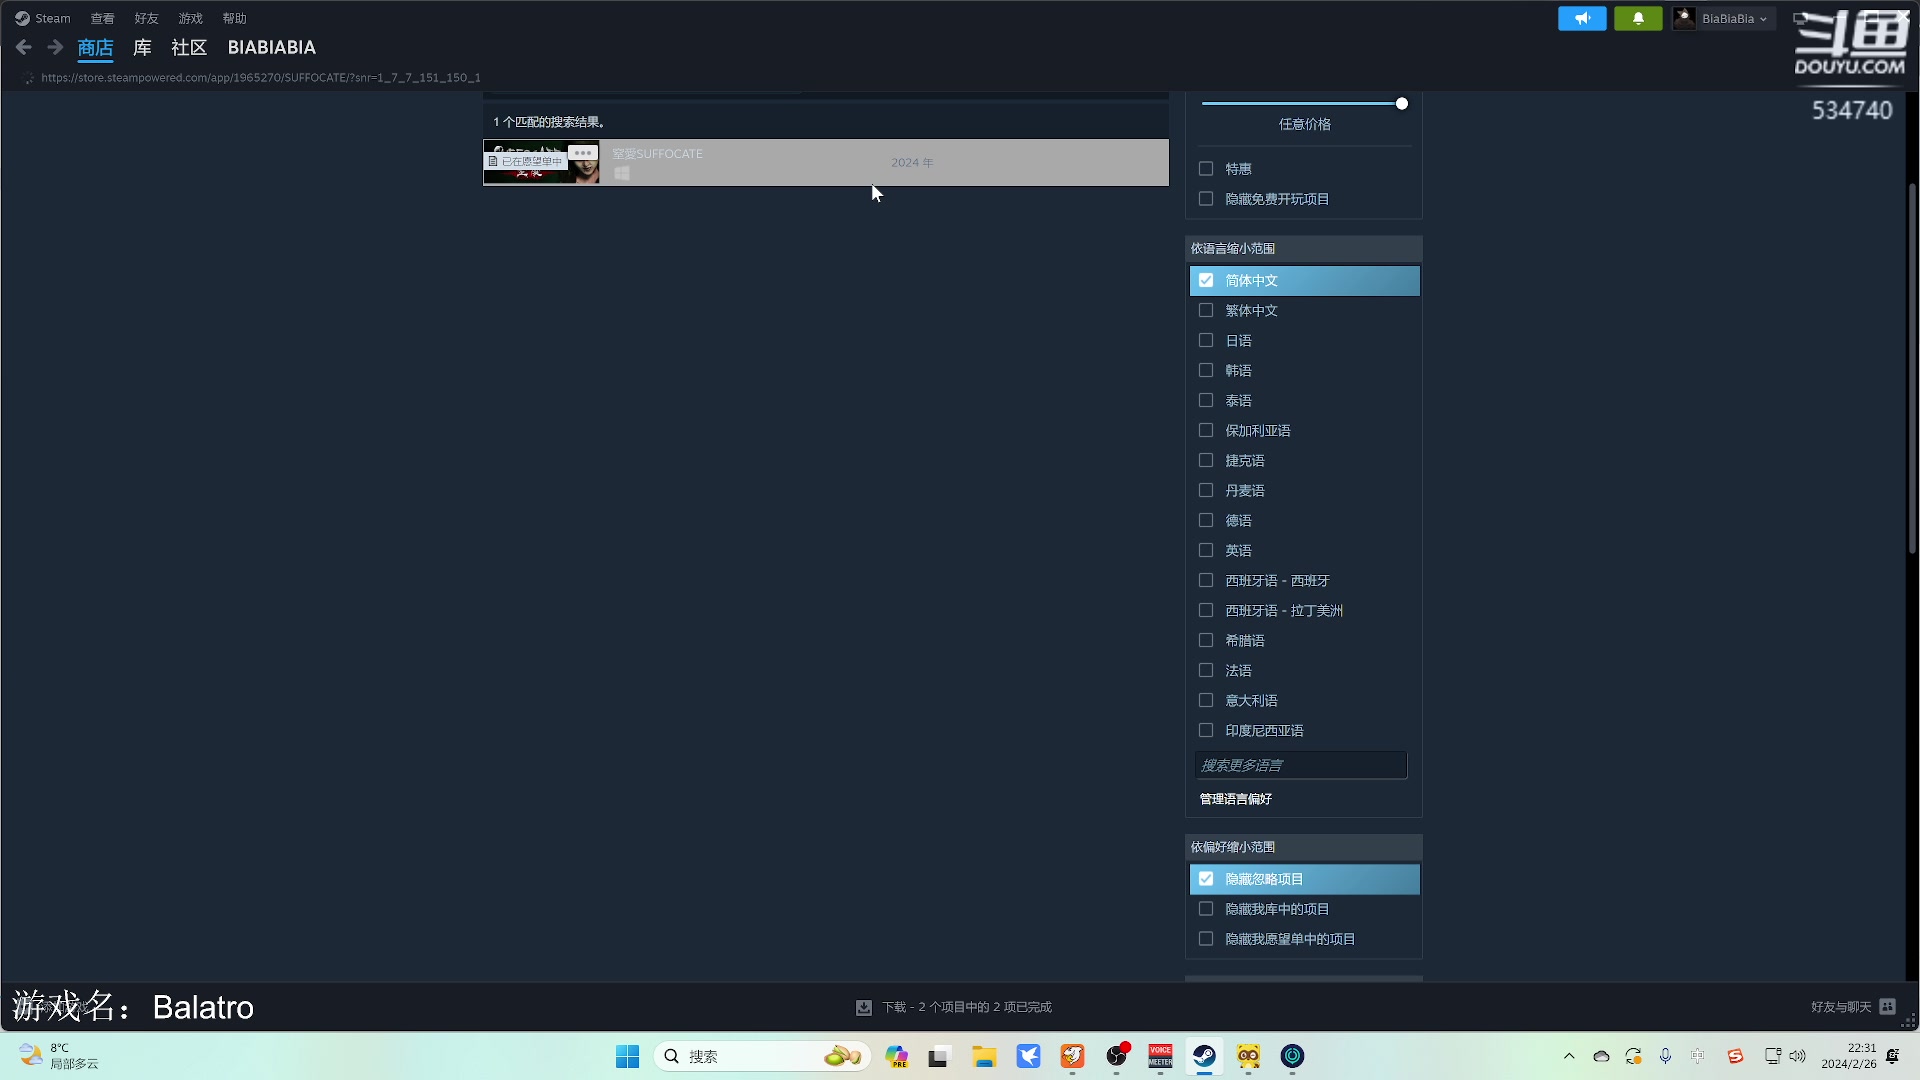Click the 已在愿望单中 wishlist badge
1920x1080 pixels.
point(525,161)
